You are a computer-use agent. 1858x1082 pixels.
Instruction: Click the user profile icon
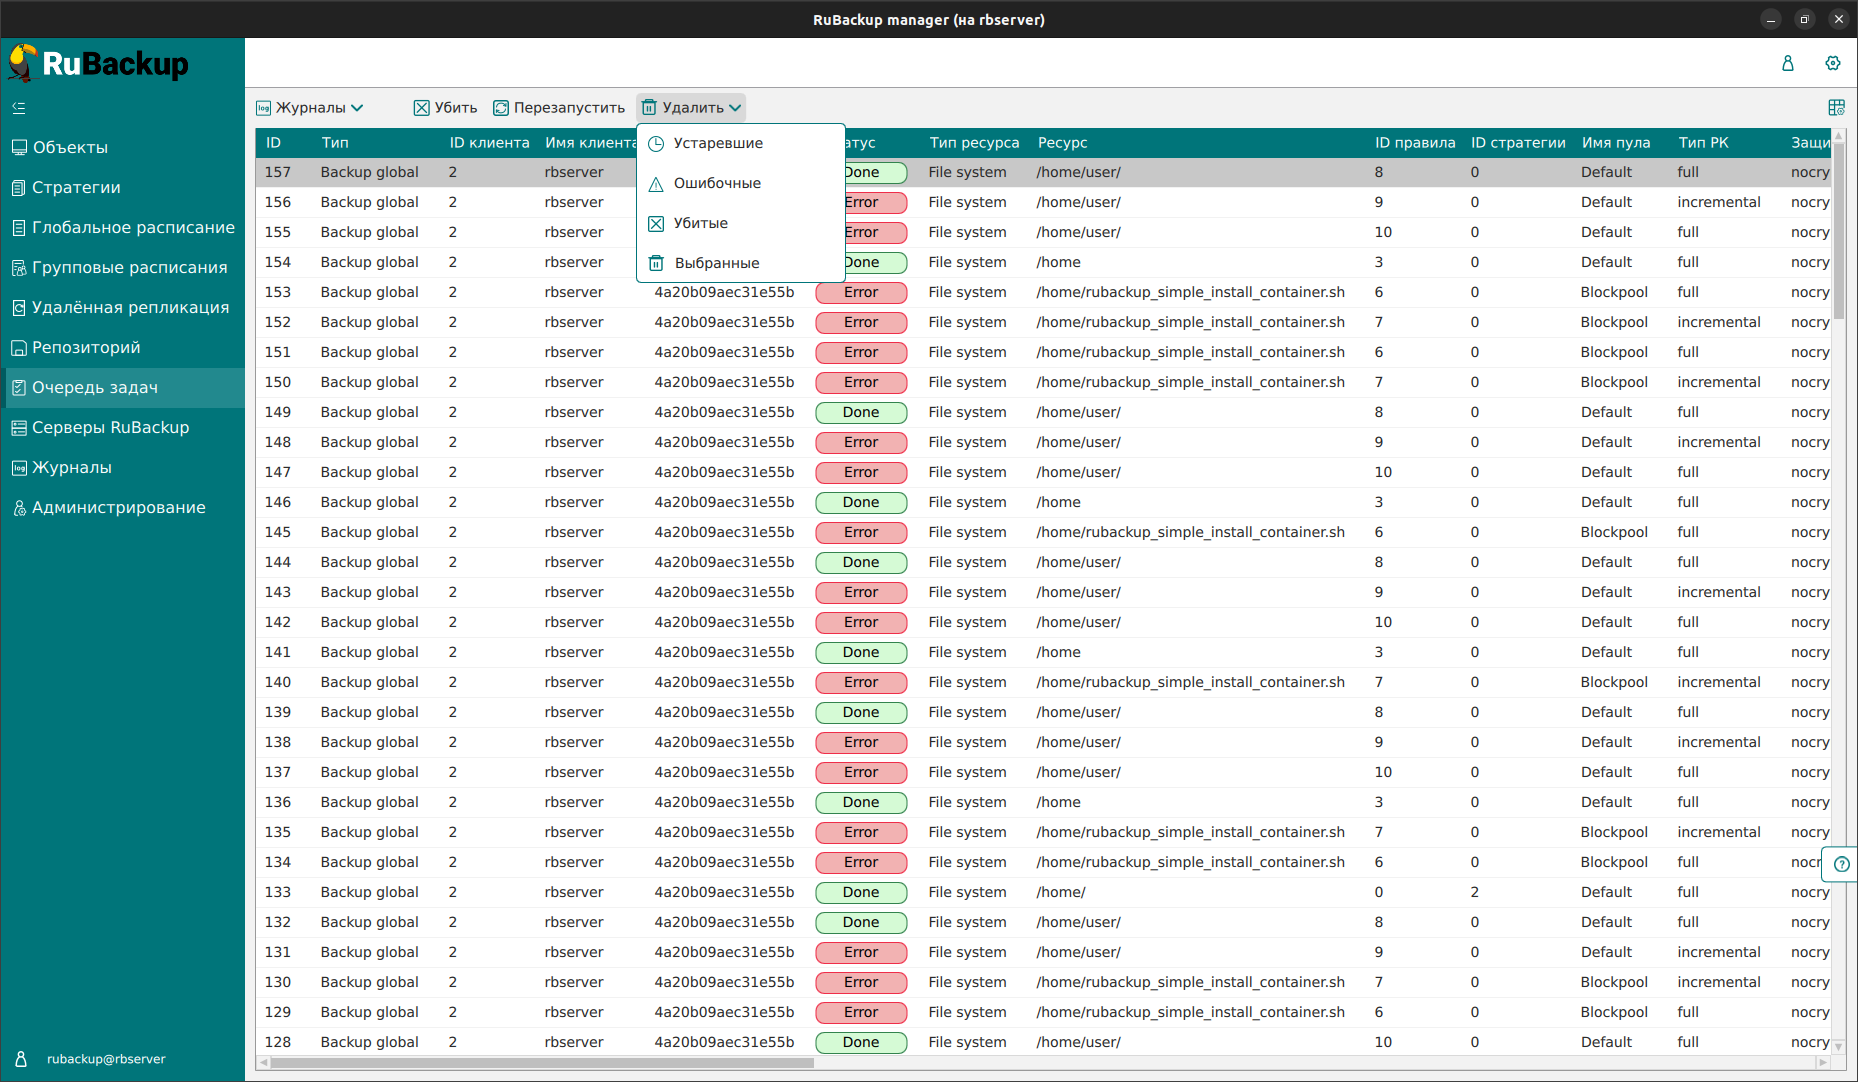tap(1788, 63)
